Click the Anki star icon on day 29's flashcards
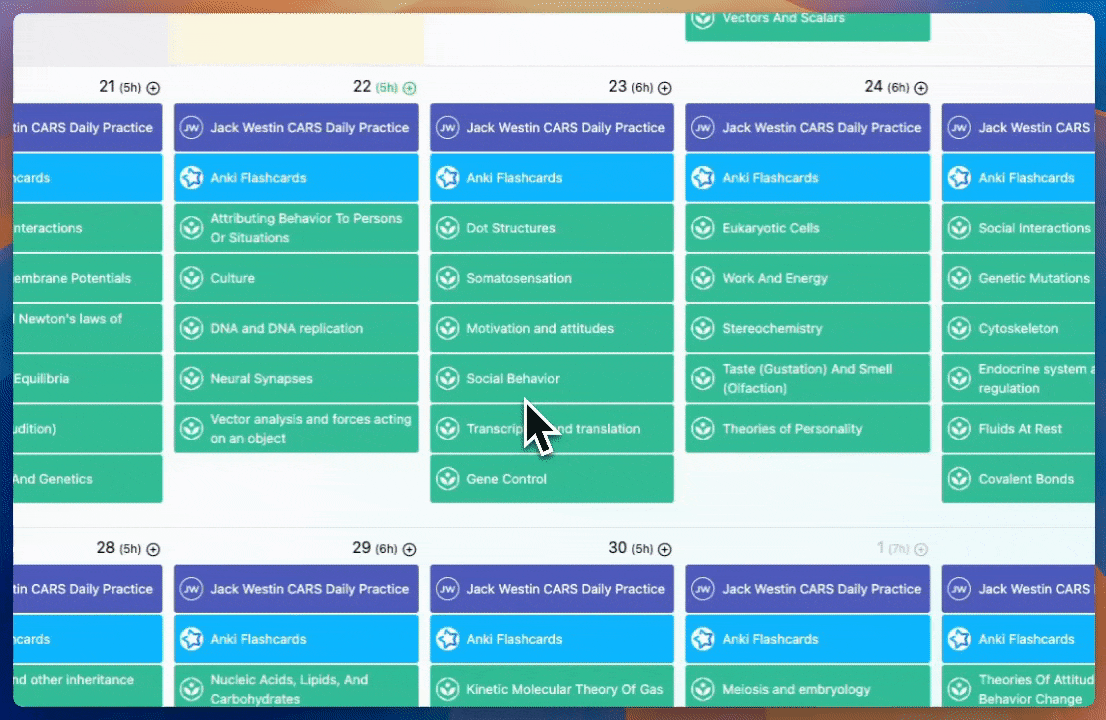1106x720 pixels. click(x=191, y=638)
